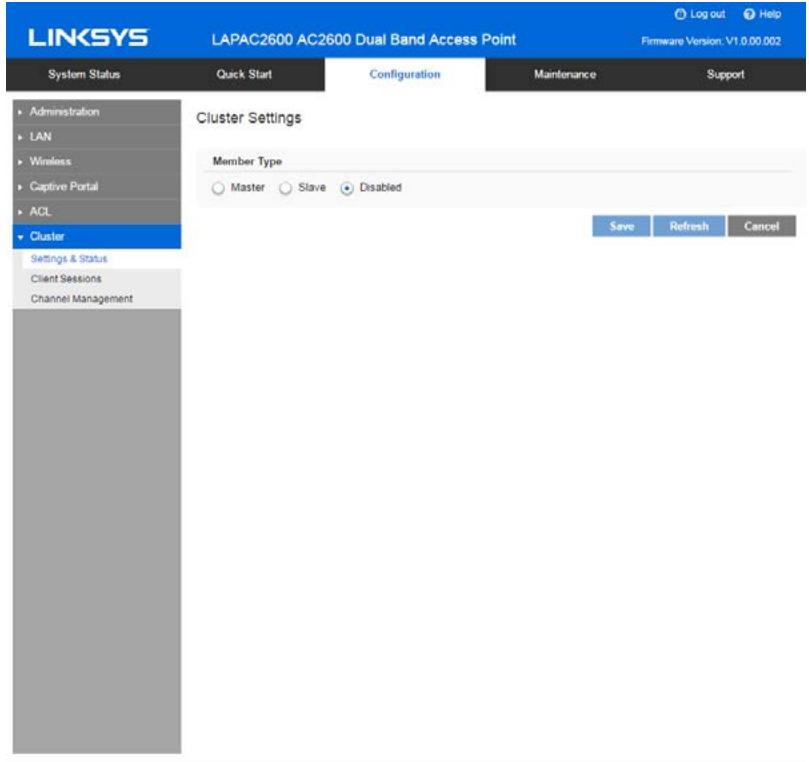
Task: Click the LAPAC2600 AC2600 product title
Action: pyautogui.click(x=364, y=40)
